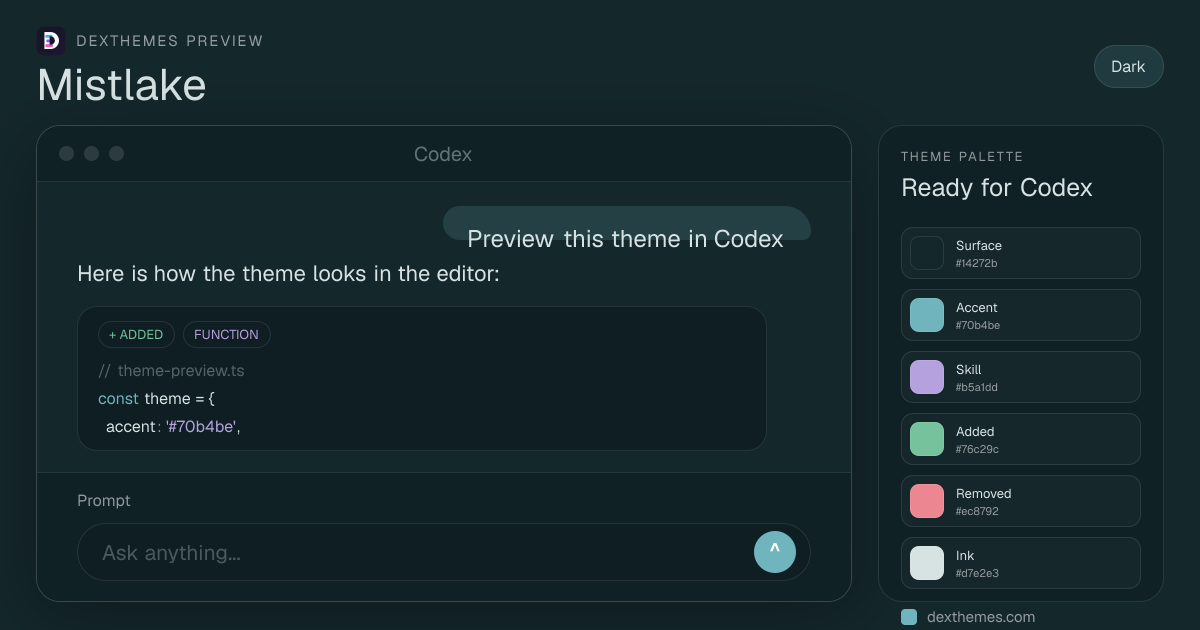1200x630 pixels.
Task: Click the teal square icon beside dexthemes.com
Action: [909, 617]
